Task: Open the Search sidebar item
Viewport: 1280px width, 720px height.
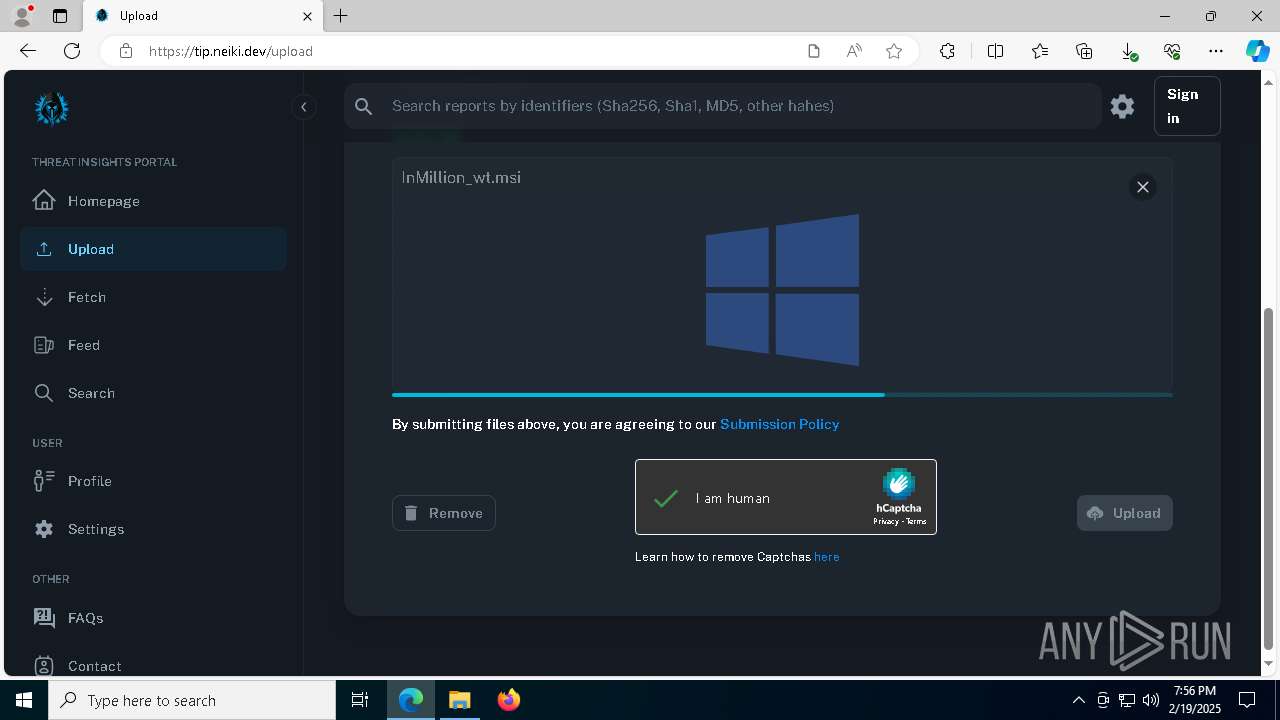Action: [x=153, y=393]
